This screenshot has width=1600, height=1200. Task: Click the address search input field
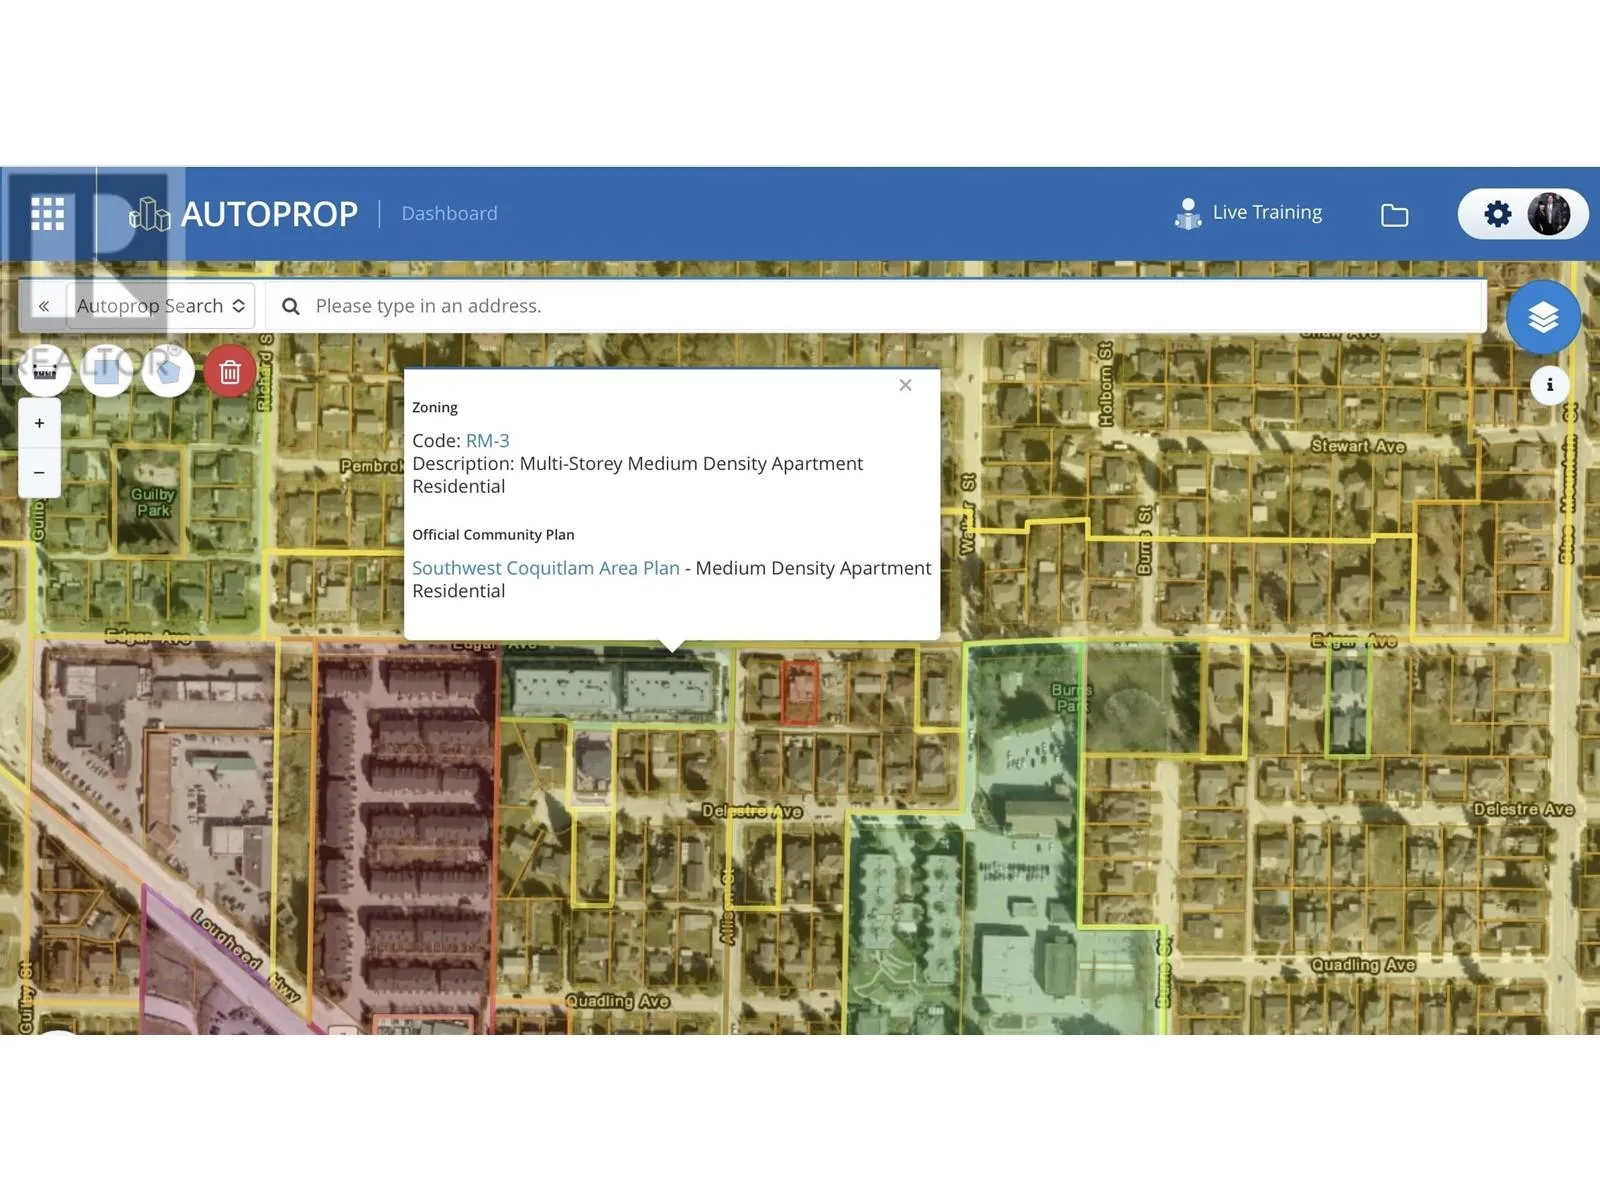coord(880,306)
